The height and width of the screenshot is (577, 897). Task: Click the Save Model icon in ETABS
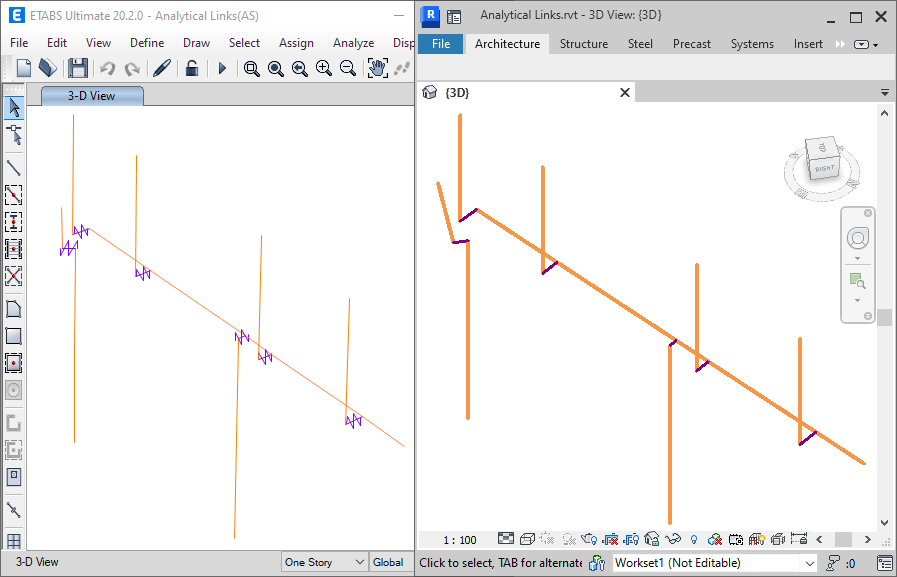78,68
